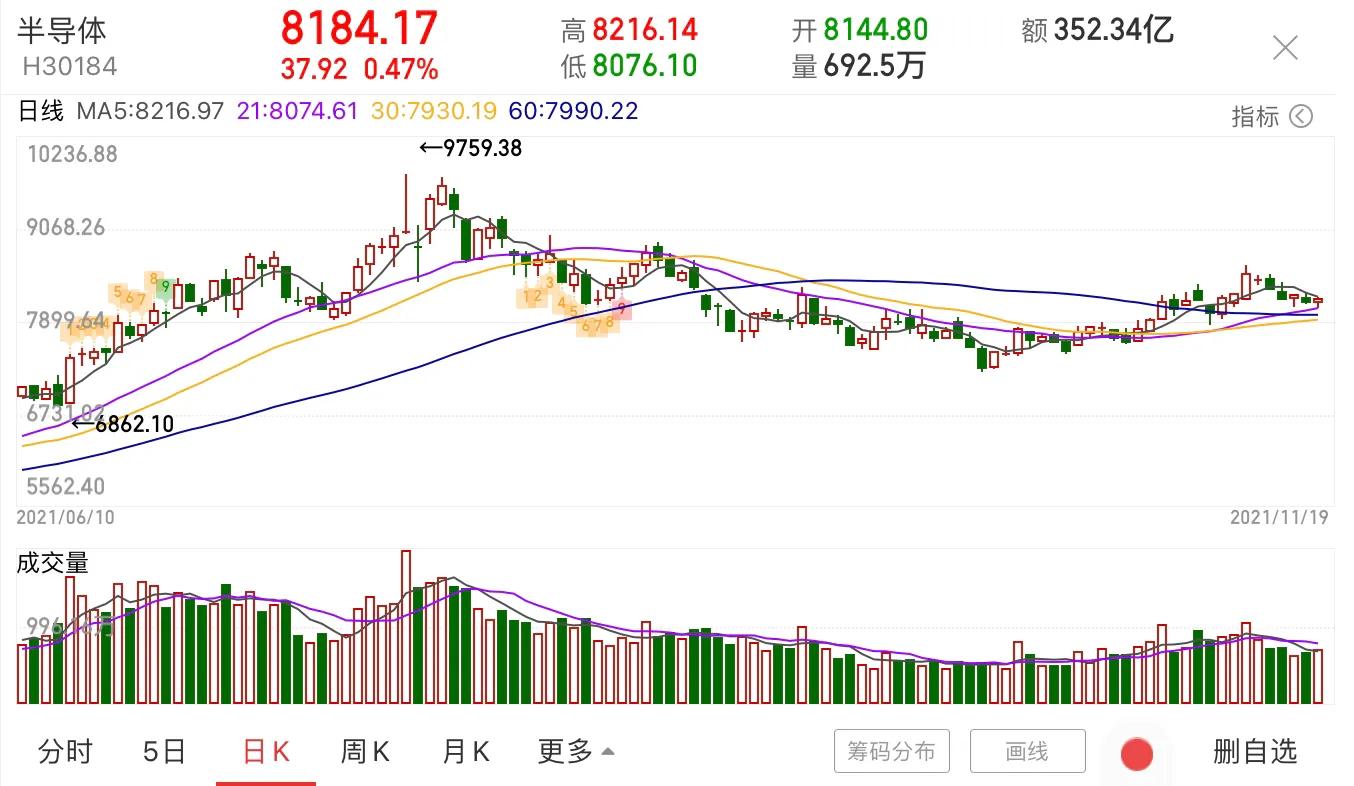
Task: Open the 月K chart tab
Action: 466,751
